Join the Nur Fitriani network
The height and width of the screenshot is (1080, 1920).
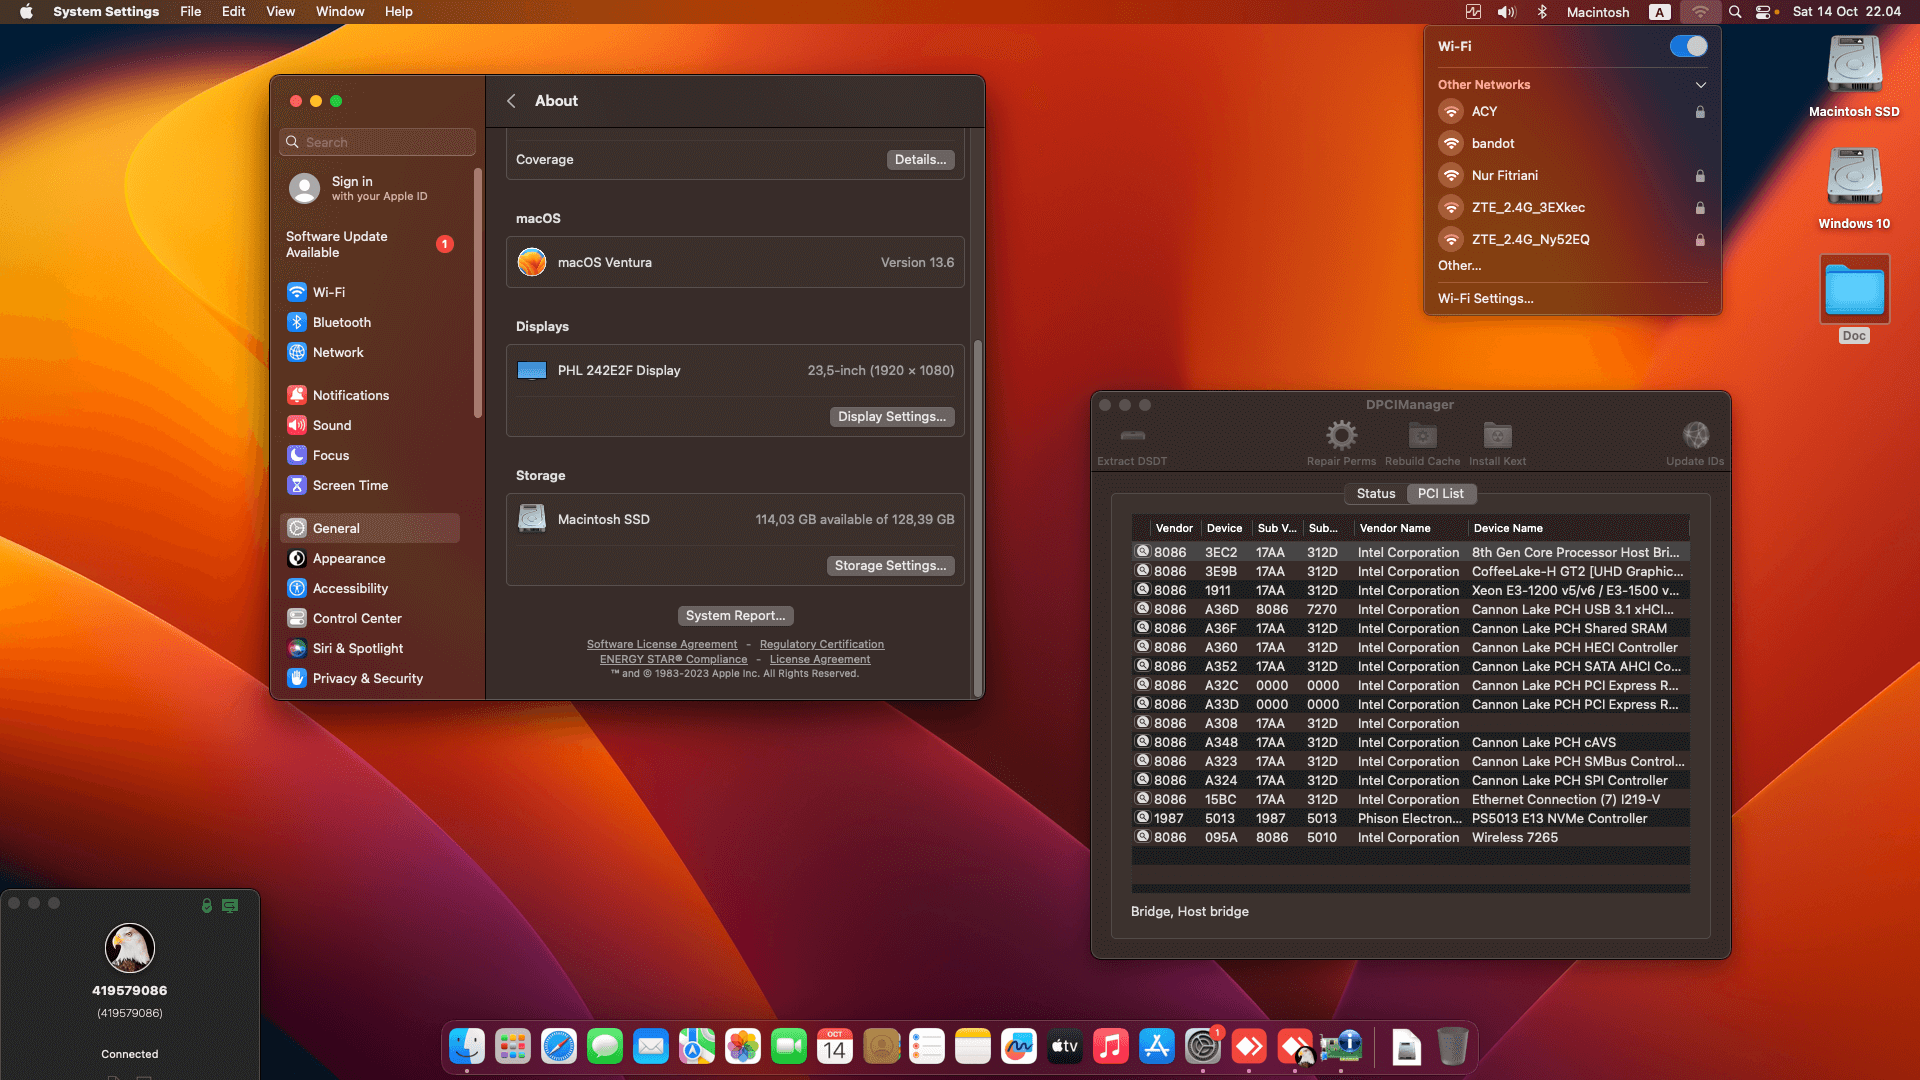coord(1572,176)
